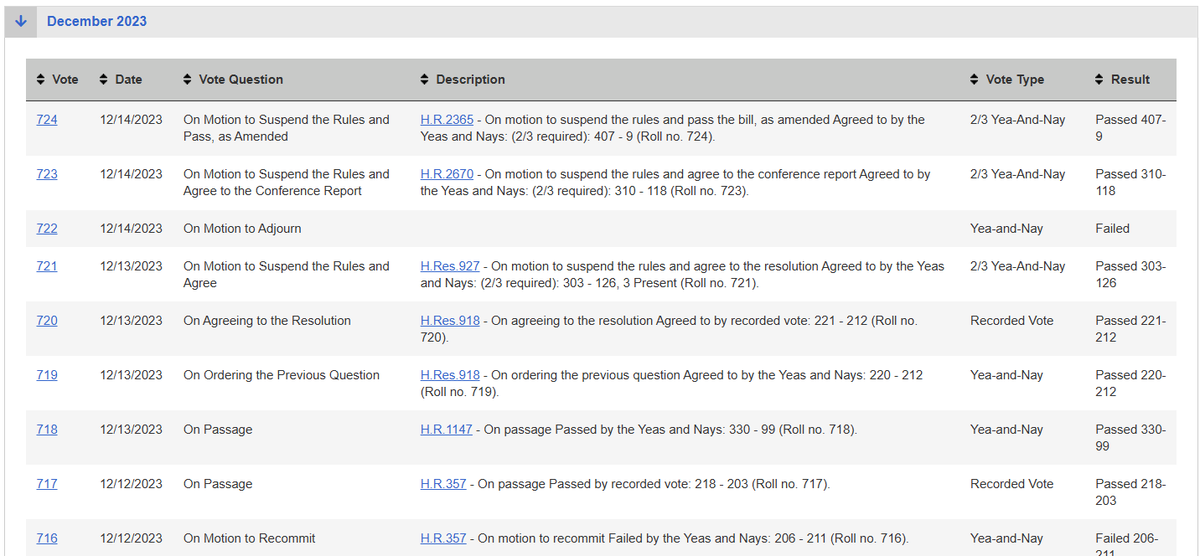Open roll call vote 718
This screenshot has height=556, width=1200.
tap(46, 429)
